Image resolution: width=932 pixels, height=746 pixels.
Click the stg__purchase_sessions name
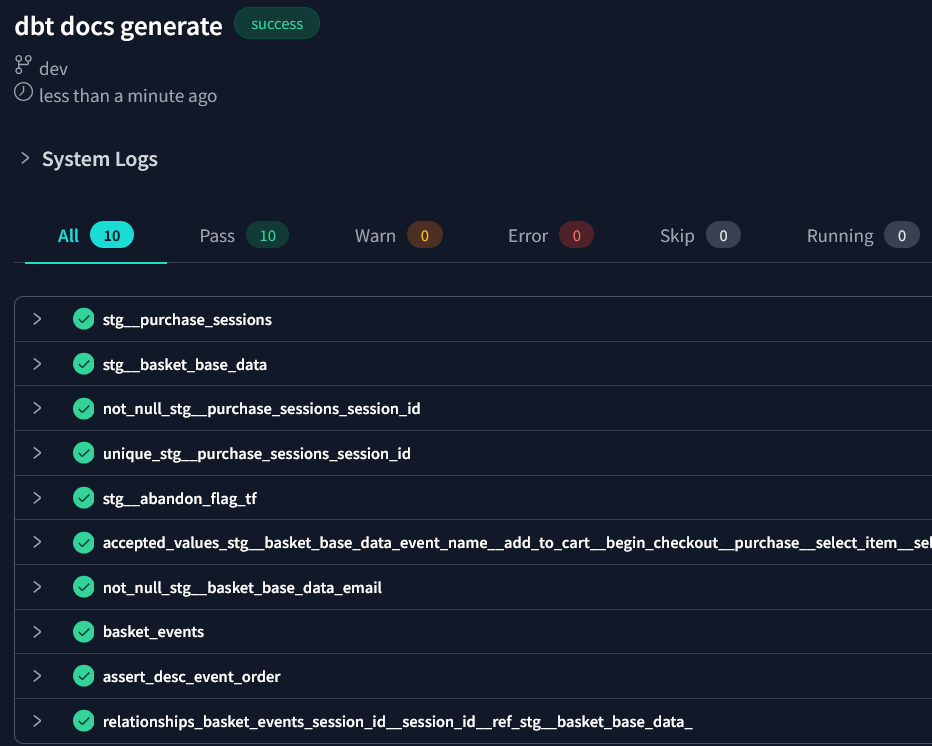pos(187,320)
